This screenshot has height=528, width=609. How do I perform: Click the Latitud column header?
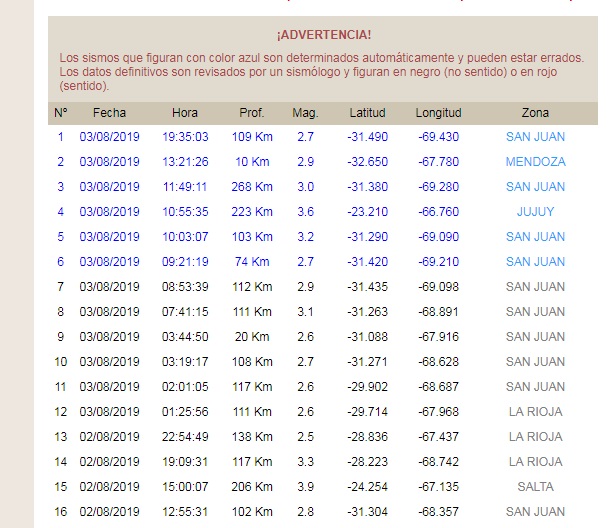click(x=367, y=113)
